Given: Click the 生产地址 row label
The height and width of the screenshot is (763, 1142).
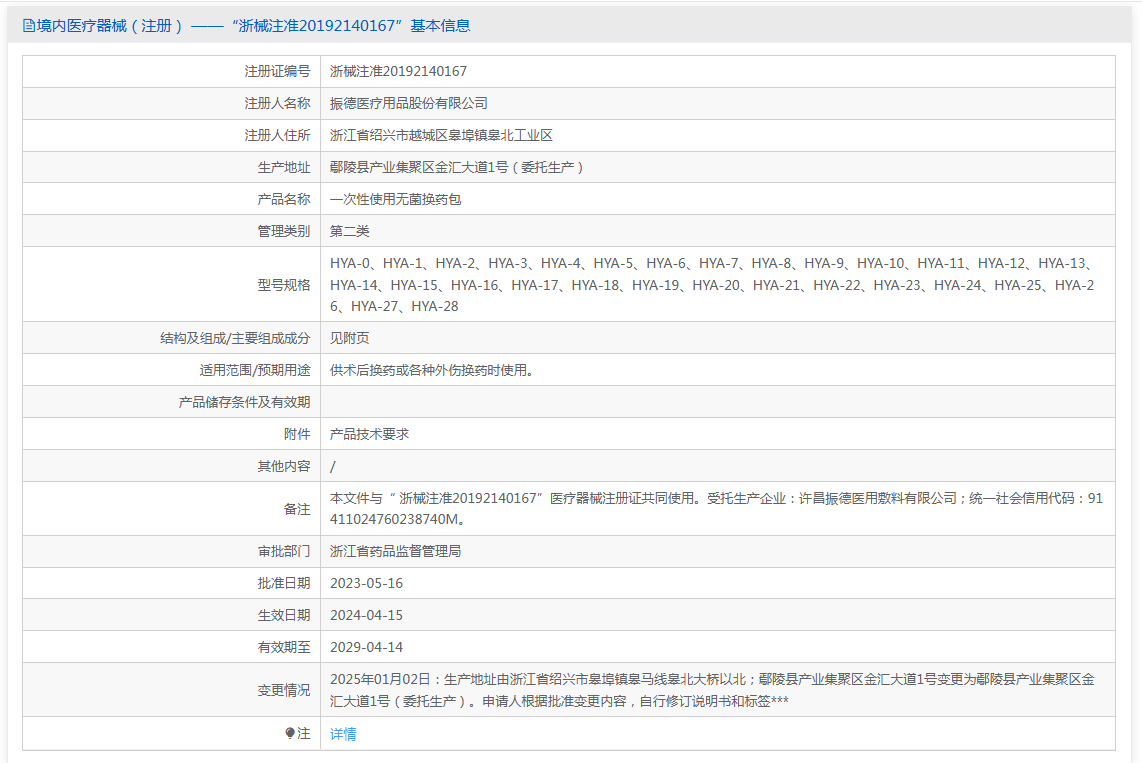Looking at the screenshot, I should (284, 167).
